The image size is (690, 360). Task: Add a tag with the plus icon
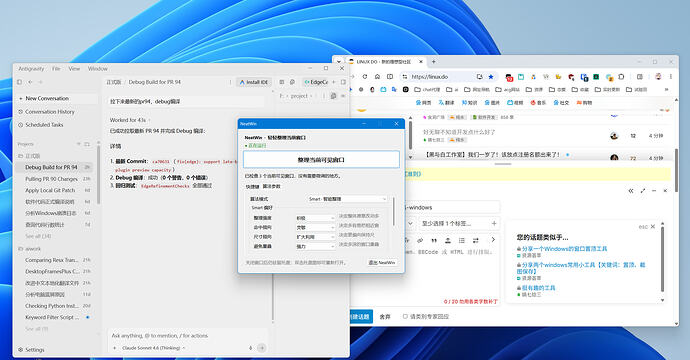click(494, 224)
